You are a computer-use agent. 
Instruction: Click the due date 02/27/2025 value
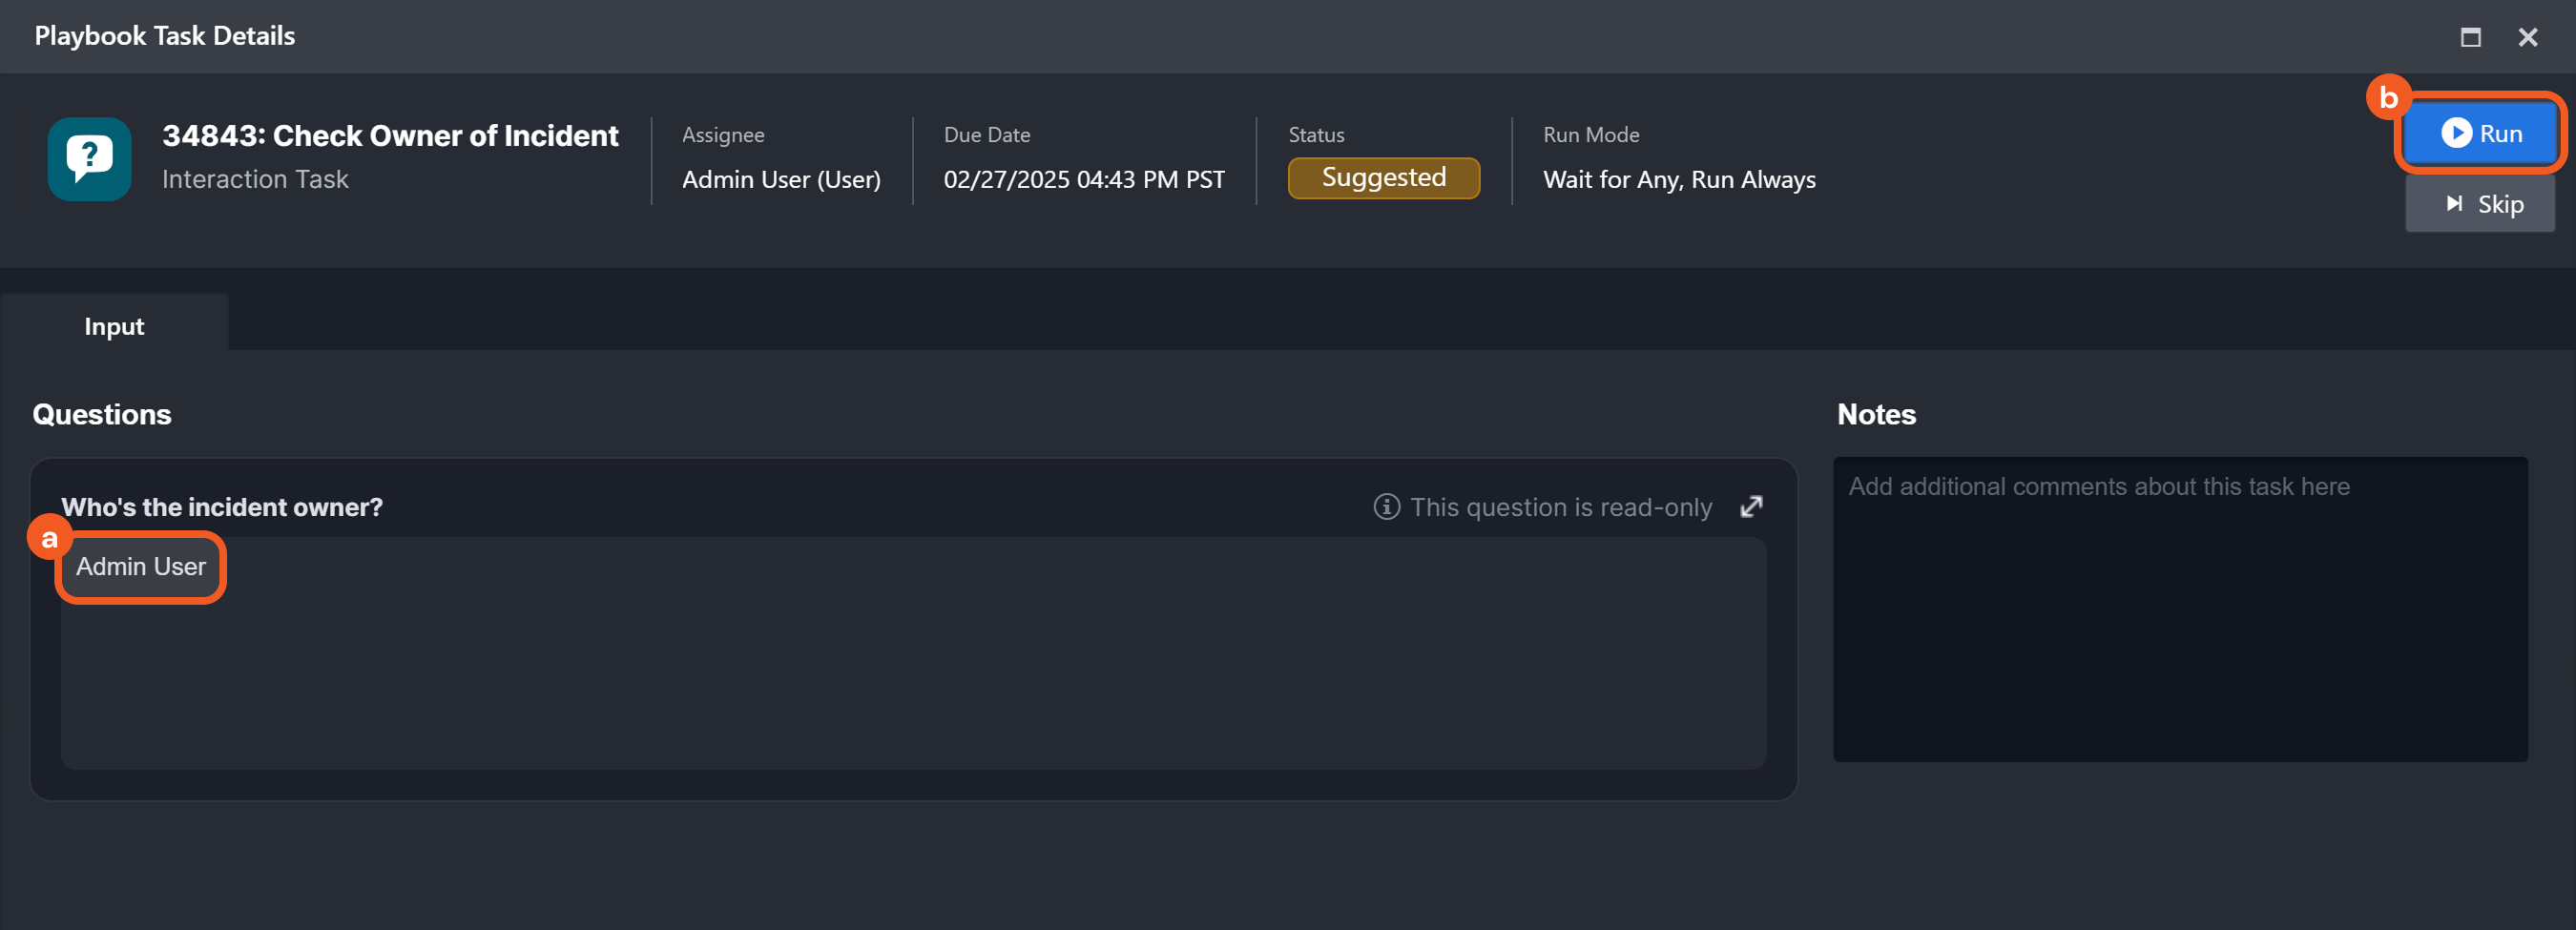[x=1083, y=180]
